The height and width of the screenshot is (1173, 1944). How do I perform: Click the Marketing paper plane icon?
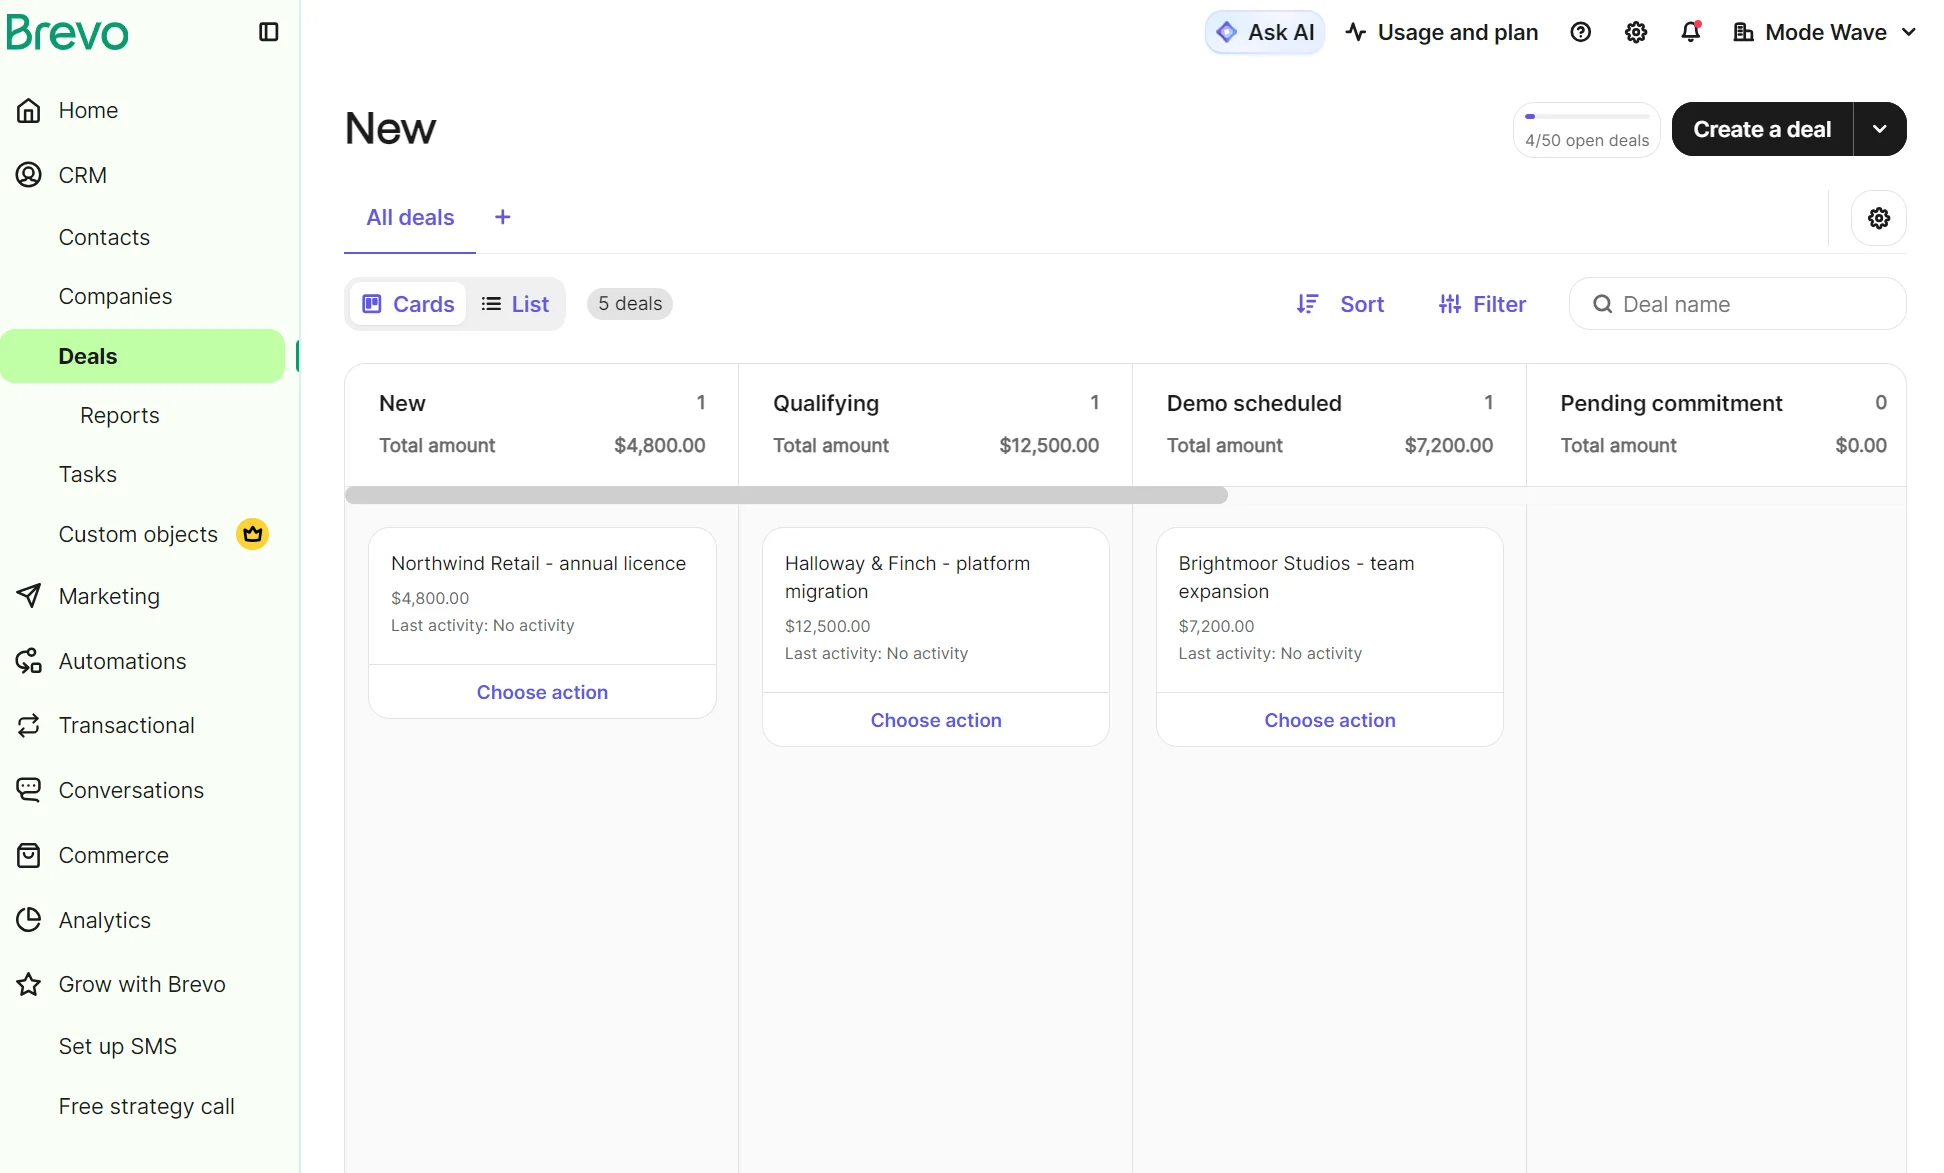point(29,596)
